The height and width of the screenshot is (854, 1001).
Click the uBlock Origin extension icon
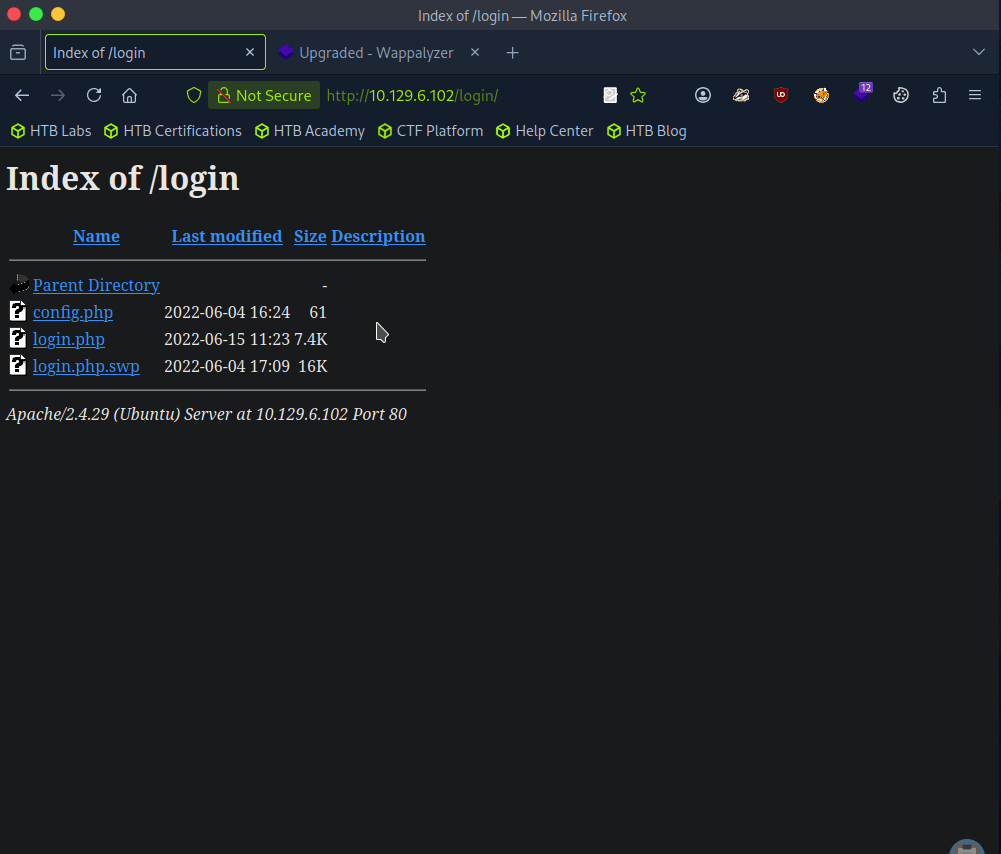[781, 95]
